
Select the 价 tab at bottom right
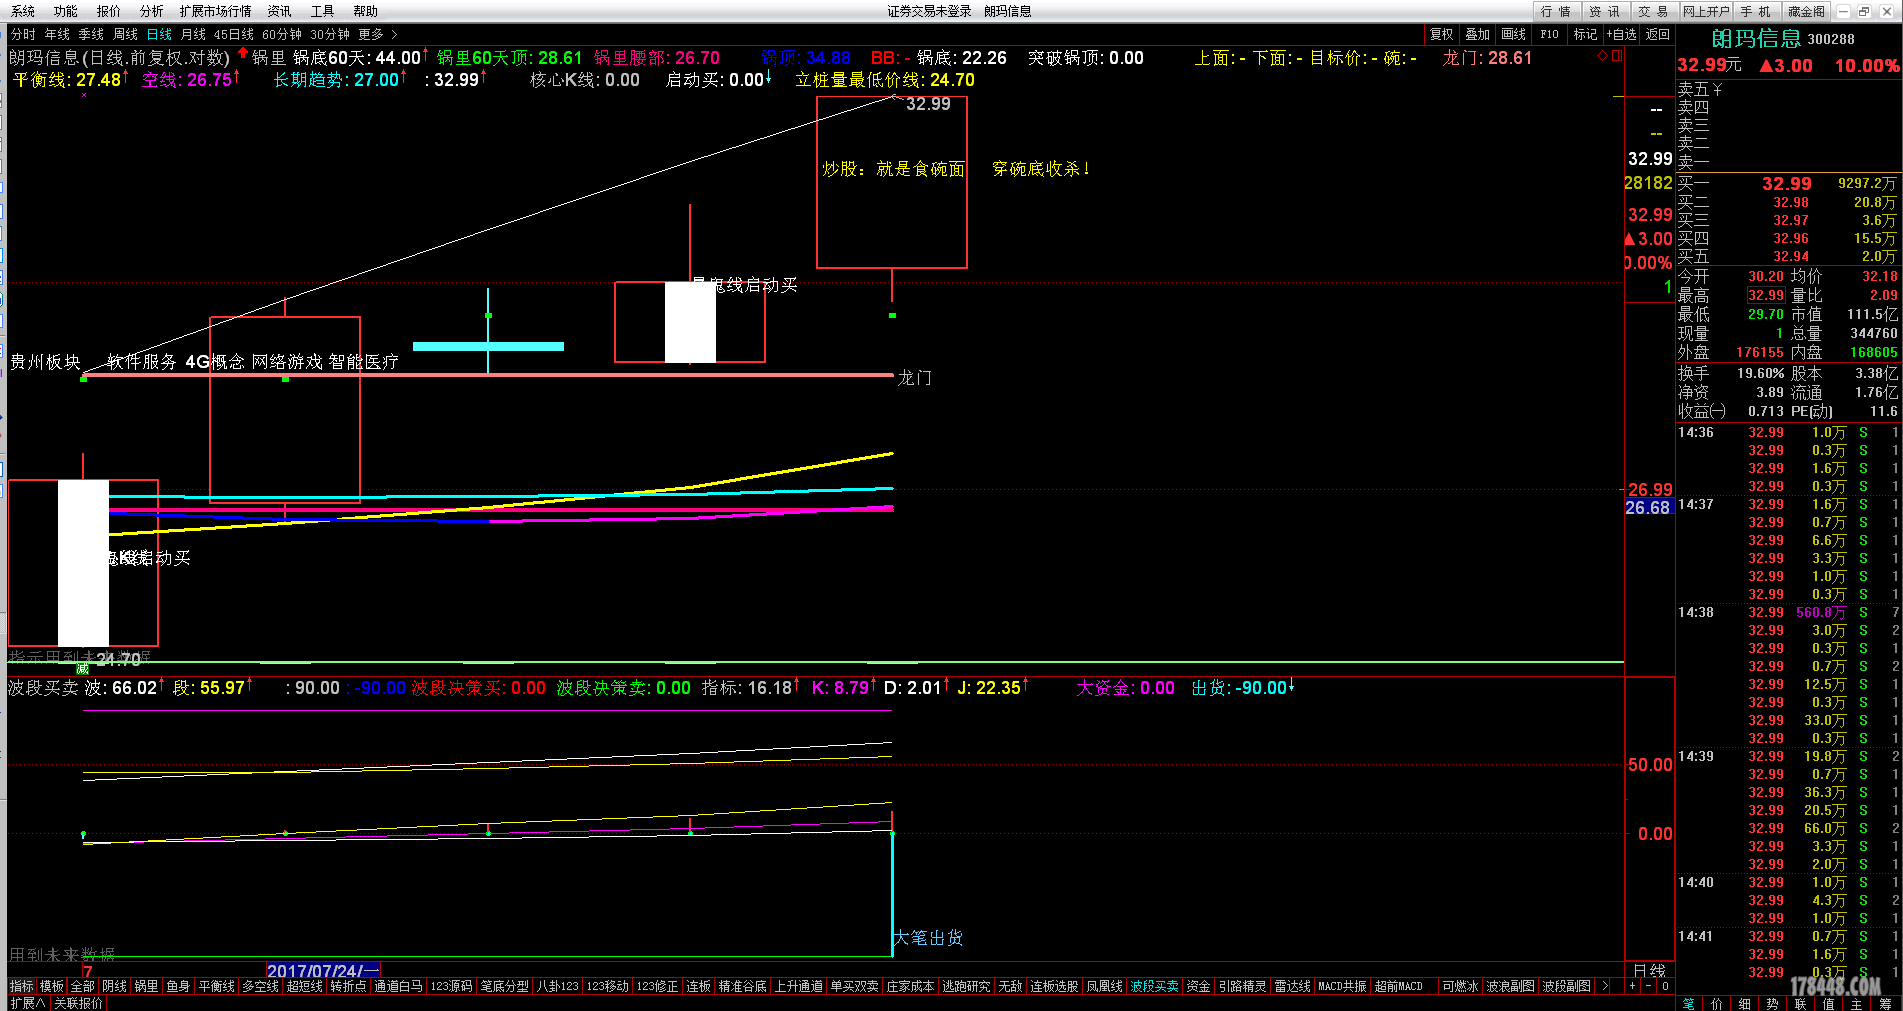[x=1717, y=1003]
